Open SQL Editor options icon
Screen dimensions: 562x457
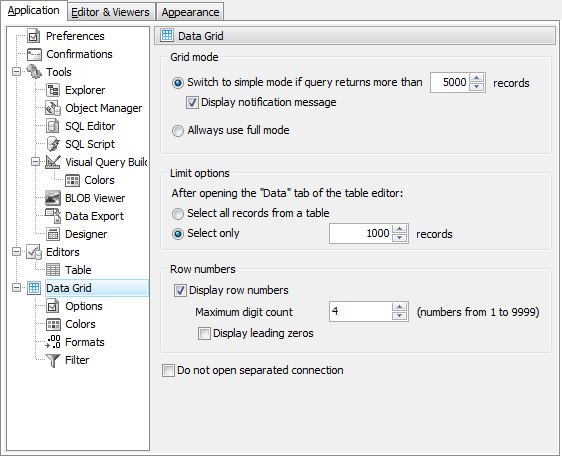pyautogui.click(x=53, y=126)
